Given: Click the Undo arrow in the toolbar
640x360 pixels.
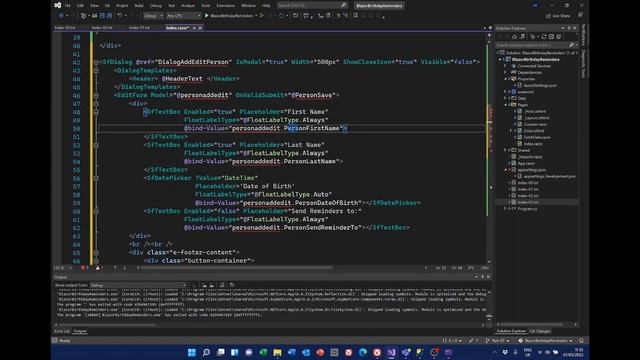Looking at the screenshot, I should click(120, 16).
